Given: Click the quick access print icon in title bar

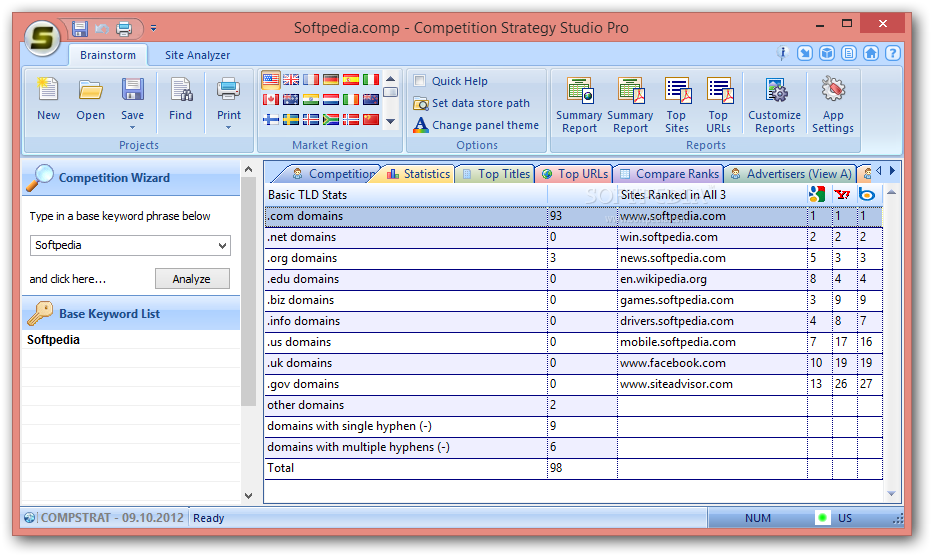Looking at the screenshot, I should pyautogui.click(x=124, y=28).
